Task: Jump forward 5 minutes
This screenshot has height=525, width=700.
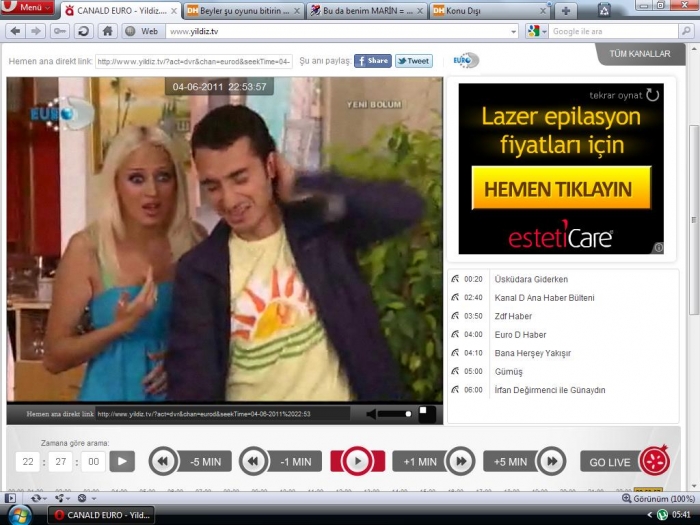Action: click(x=525, y=461)
